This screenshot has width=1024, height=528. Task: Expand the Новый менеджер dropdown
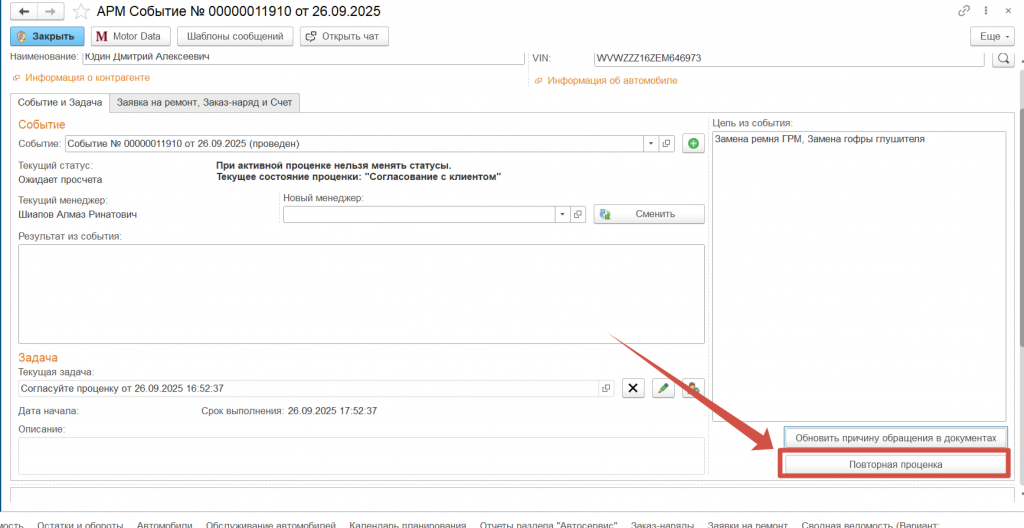(x=562, y=214)
